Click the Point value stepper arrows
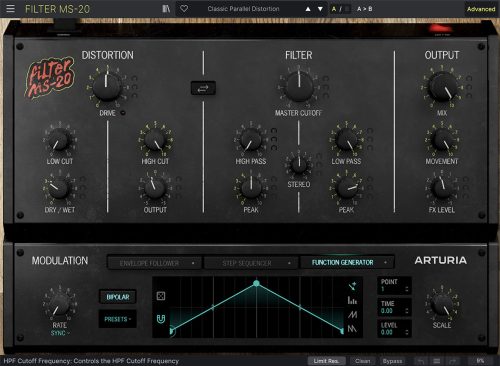 406,289
